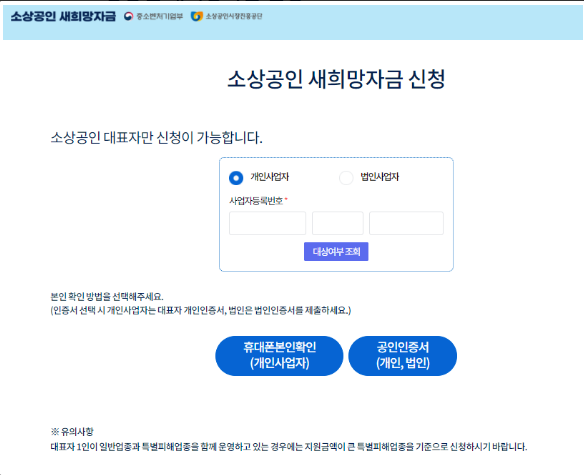This screenshot has width=584, height=475.
Task: Click the 소상공인 대표자만 신청이 가능합니다 text
Action: point(156,138)
